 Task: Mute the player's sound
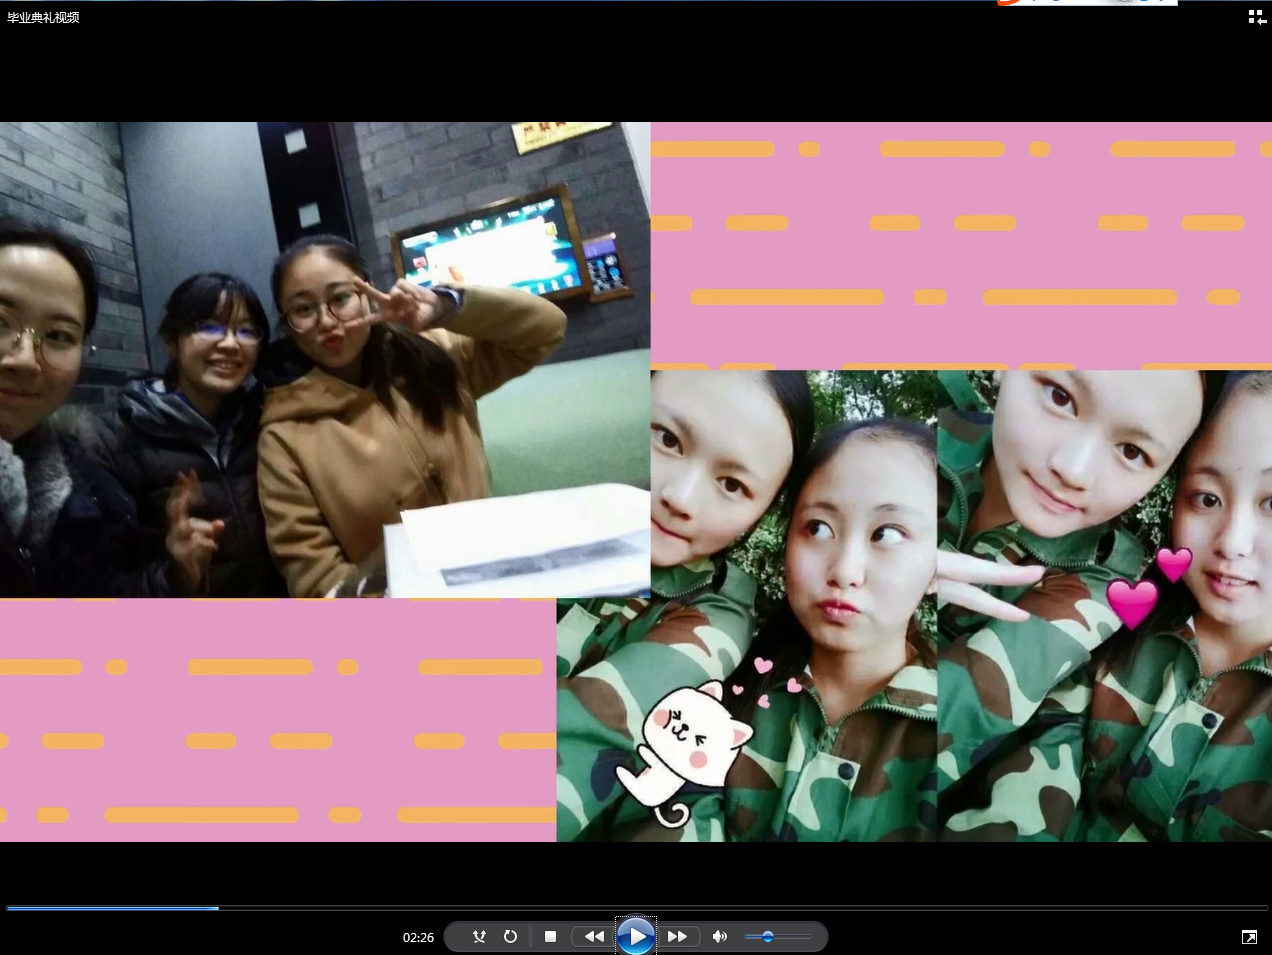[x=719, y=937]
